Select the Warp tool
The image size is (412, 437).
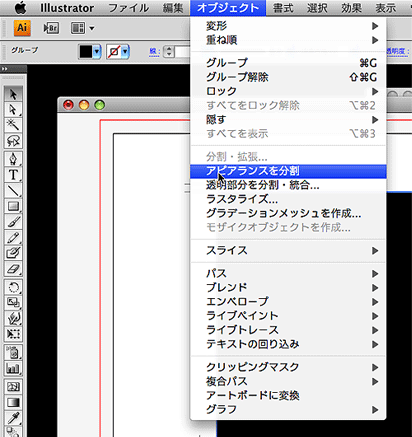13,318
